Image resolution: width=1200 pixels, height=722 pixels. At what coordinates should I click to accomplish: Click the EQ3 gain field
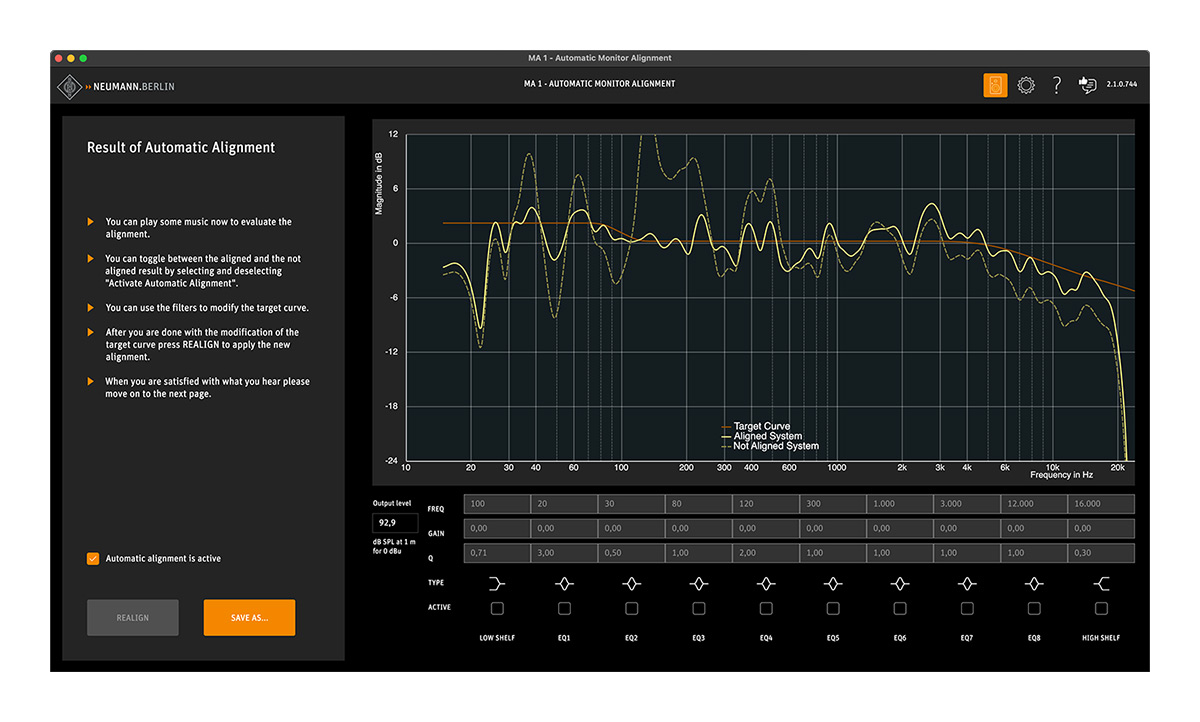click(x=699, y=529)
